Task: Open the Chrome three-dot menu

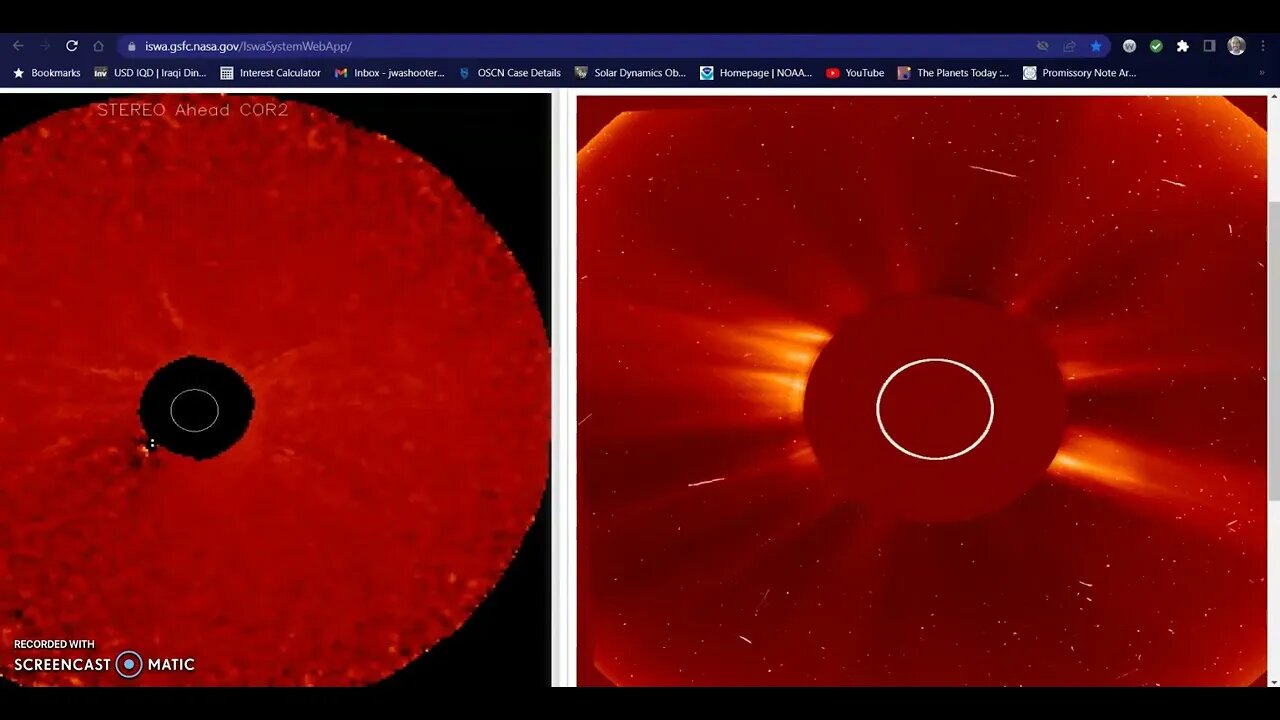Action: pyautogui.click(x=1264, y=46)
